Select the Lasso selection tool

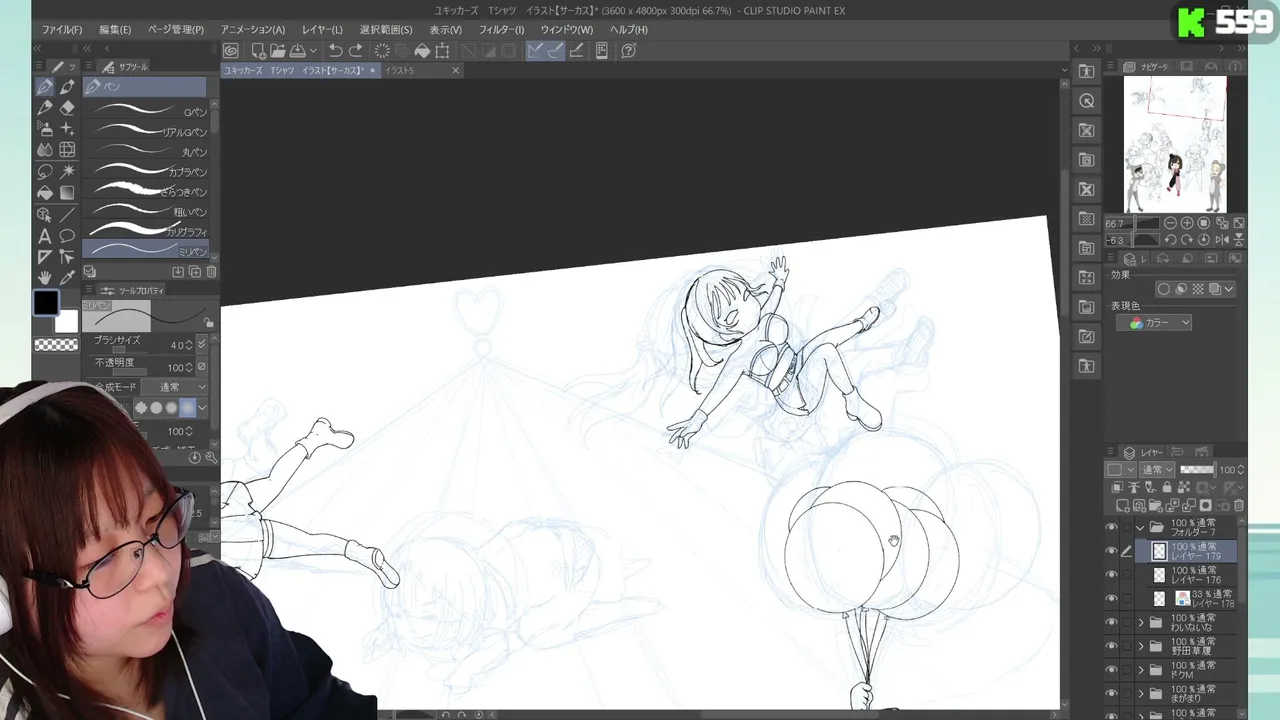tap(45, 171)
